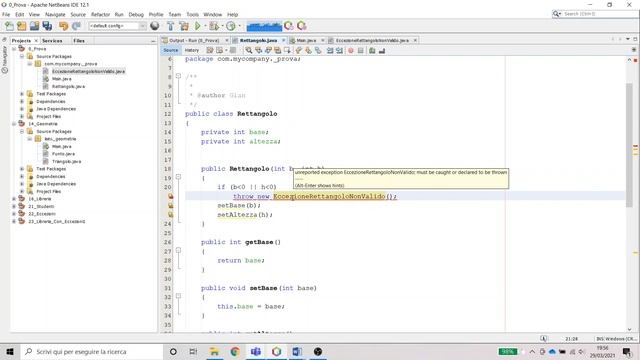Click the Debug Project toolbar icon
Image resolution: width=640 pixels, height=360 pixels.
213,26
